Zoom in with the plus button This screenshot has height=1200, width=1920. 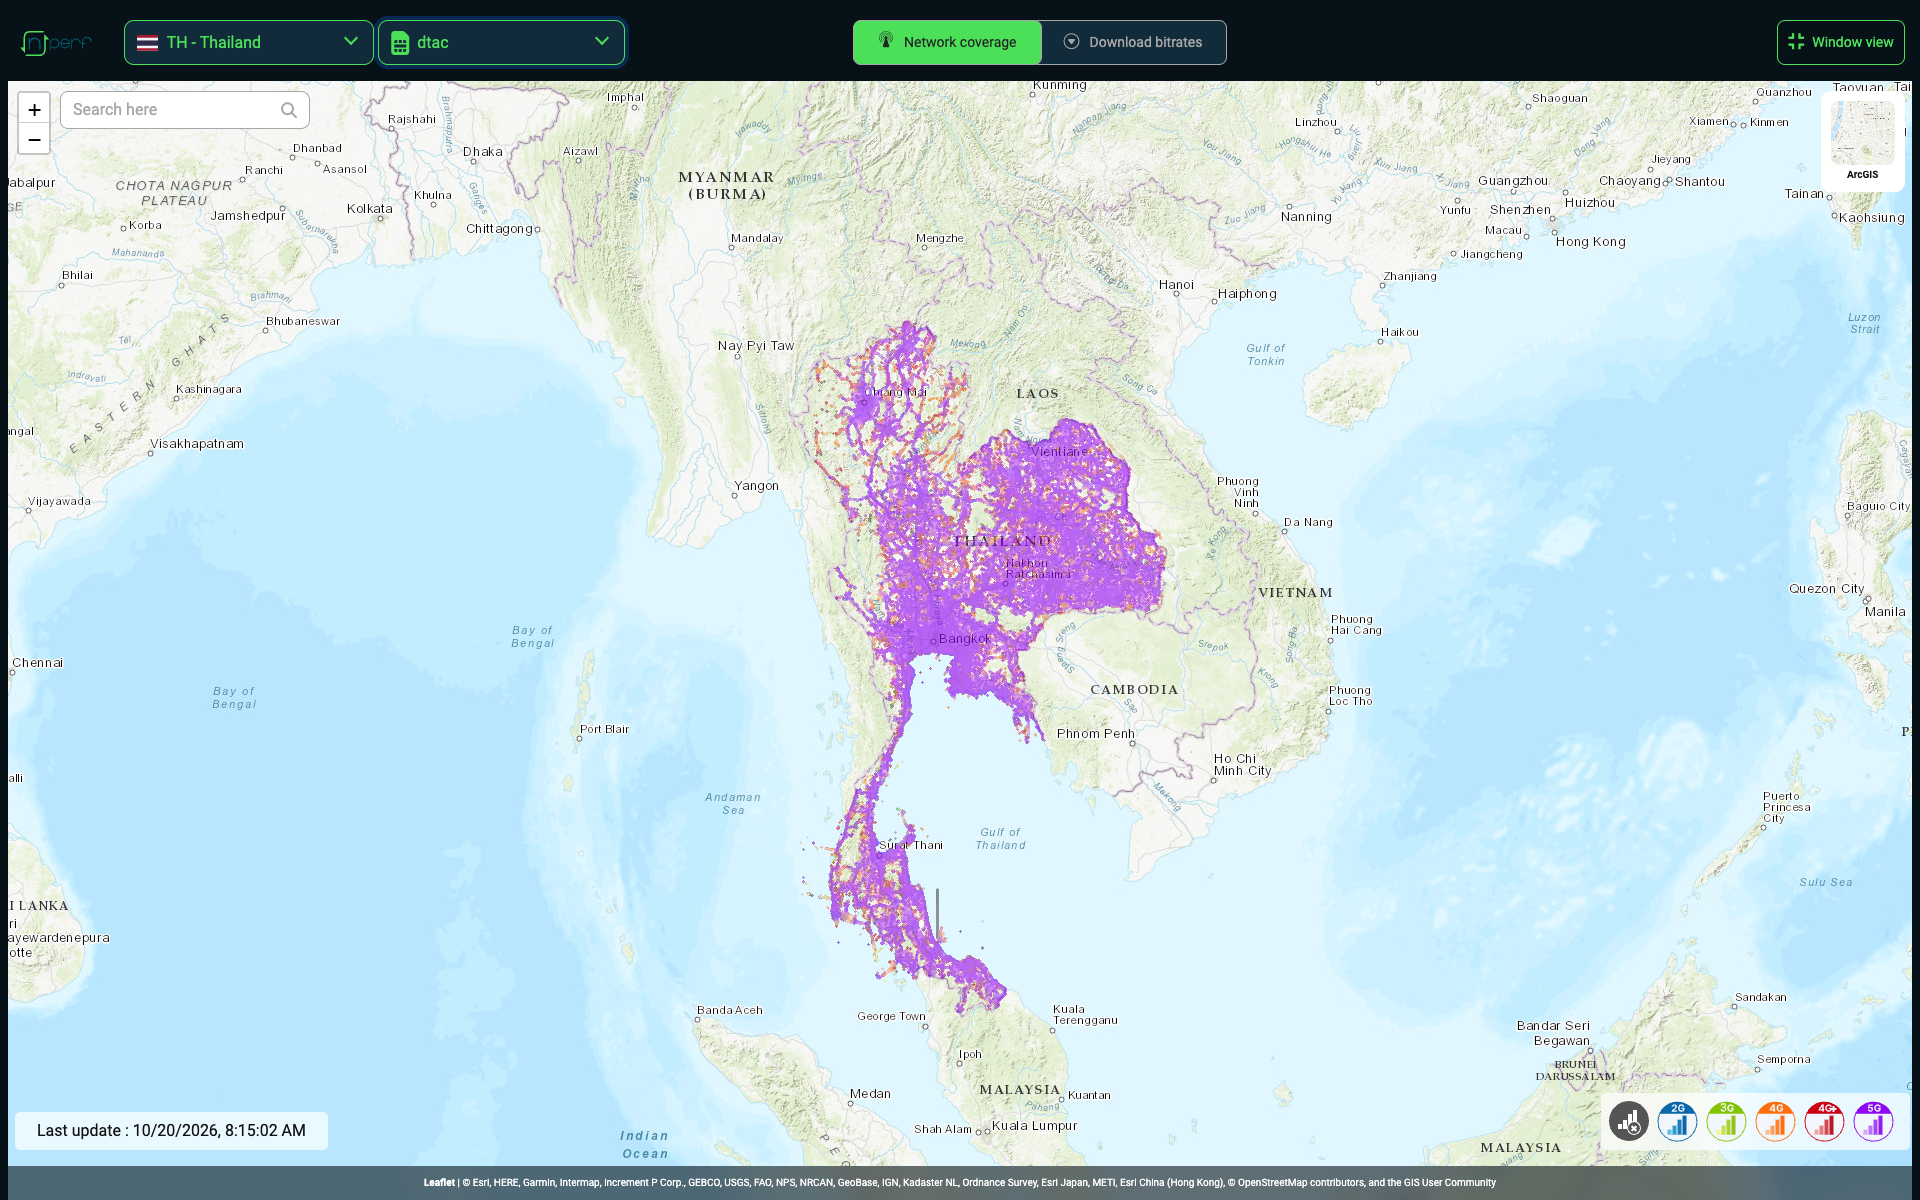[34, 110]
